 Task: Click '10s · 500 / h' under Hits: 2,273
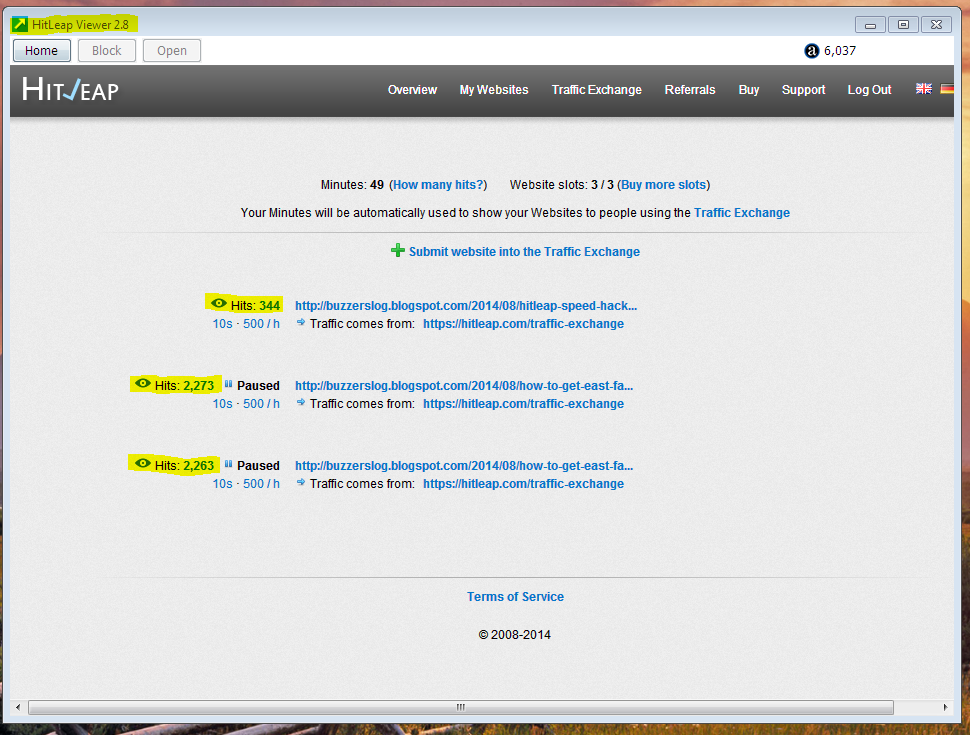(x=246, y=403)
